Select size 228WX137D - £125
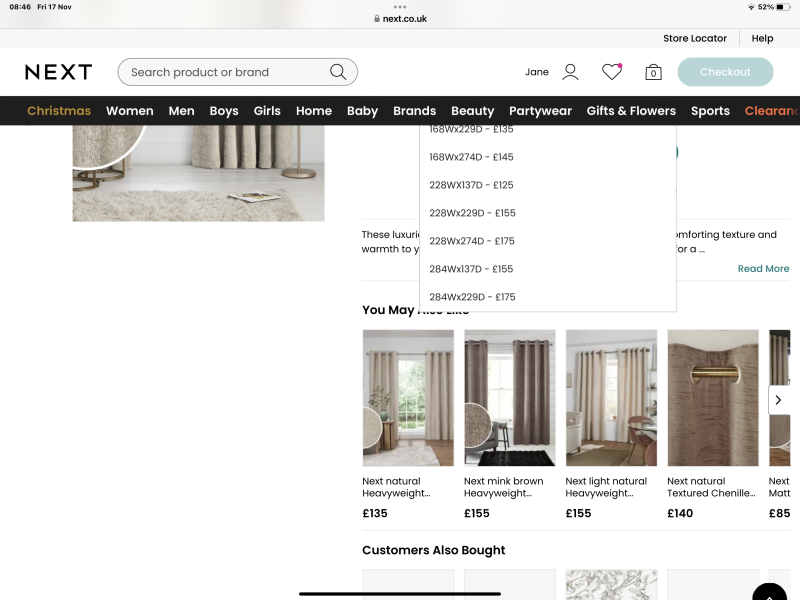Screen dimensions: 800x600 [x=548, y=185]
